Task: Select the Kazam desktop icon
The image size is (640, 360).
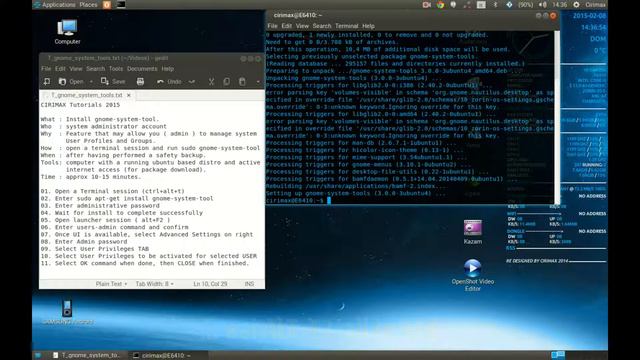Action: (x=473, y=232)
